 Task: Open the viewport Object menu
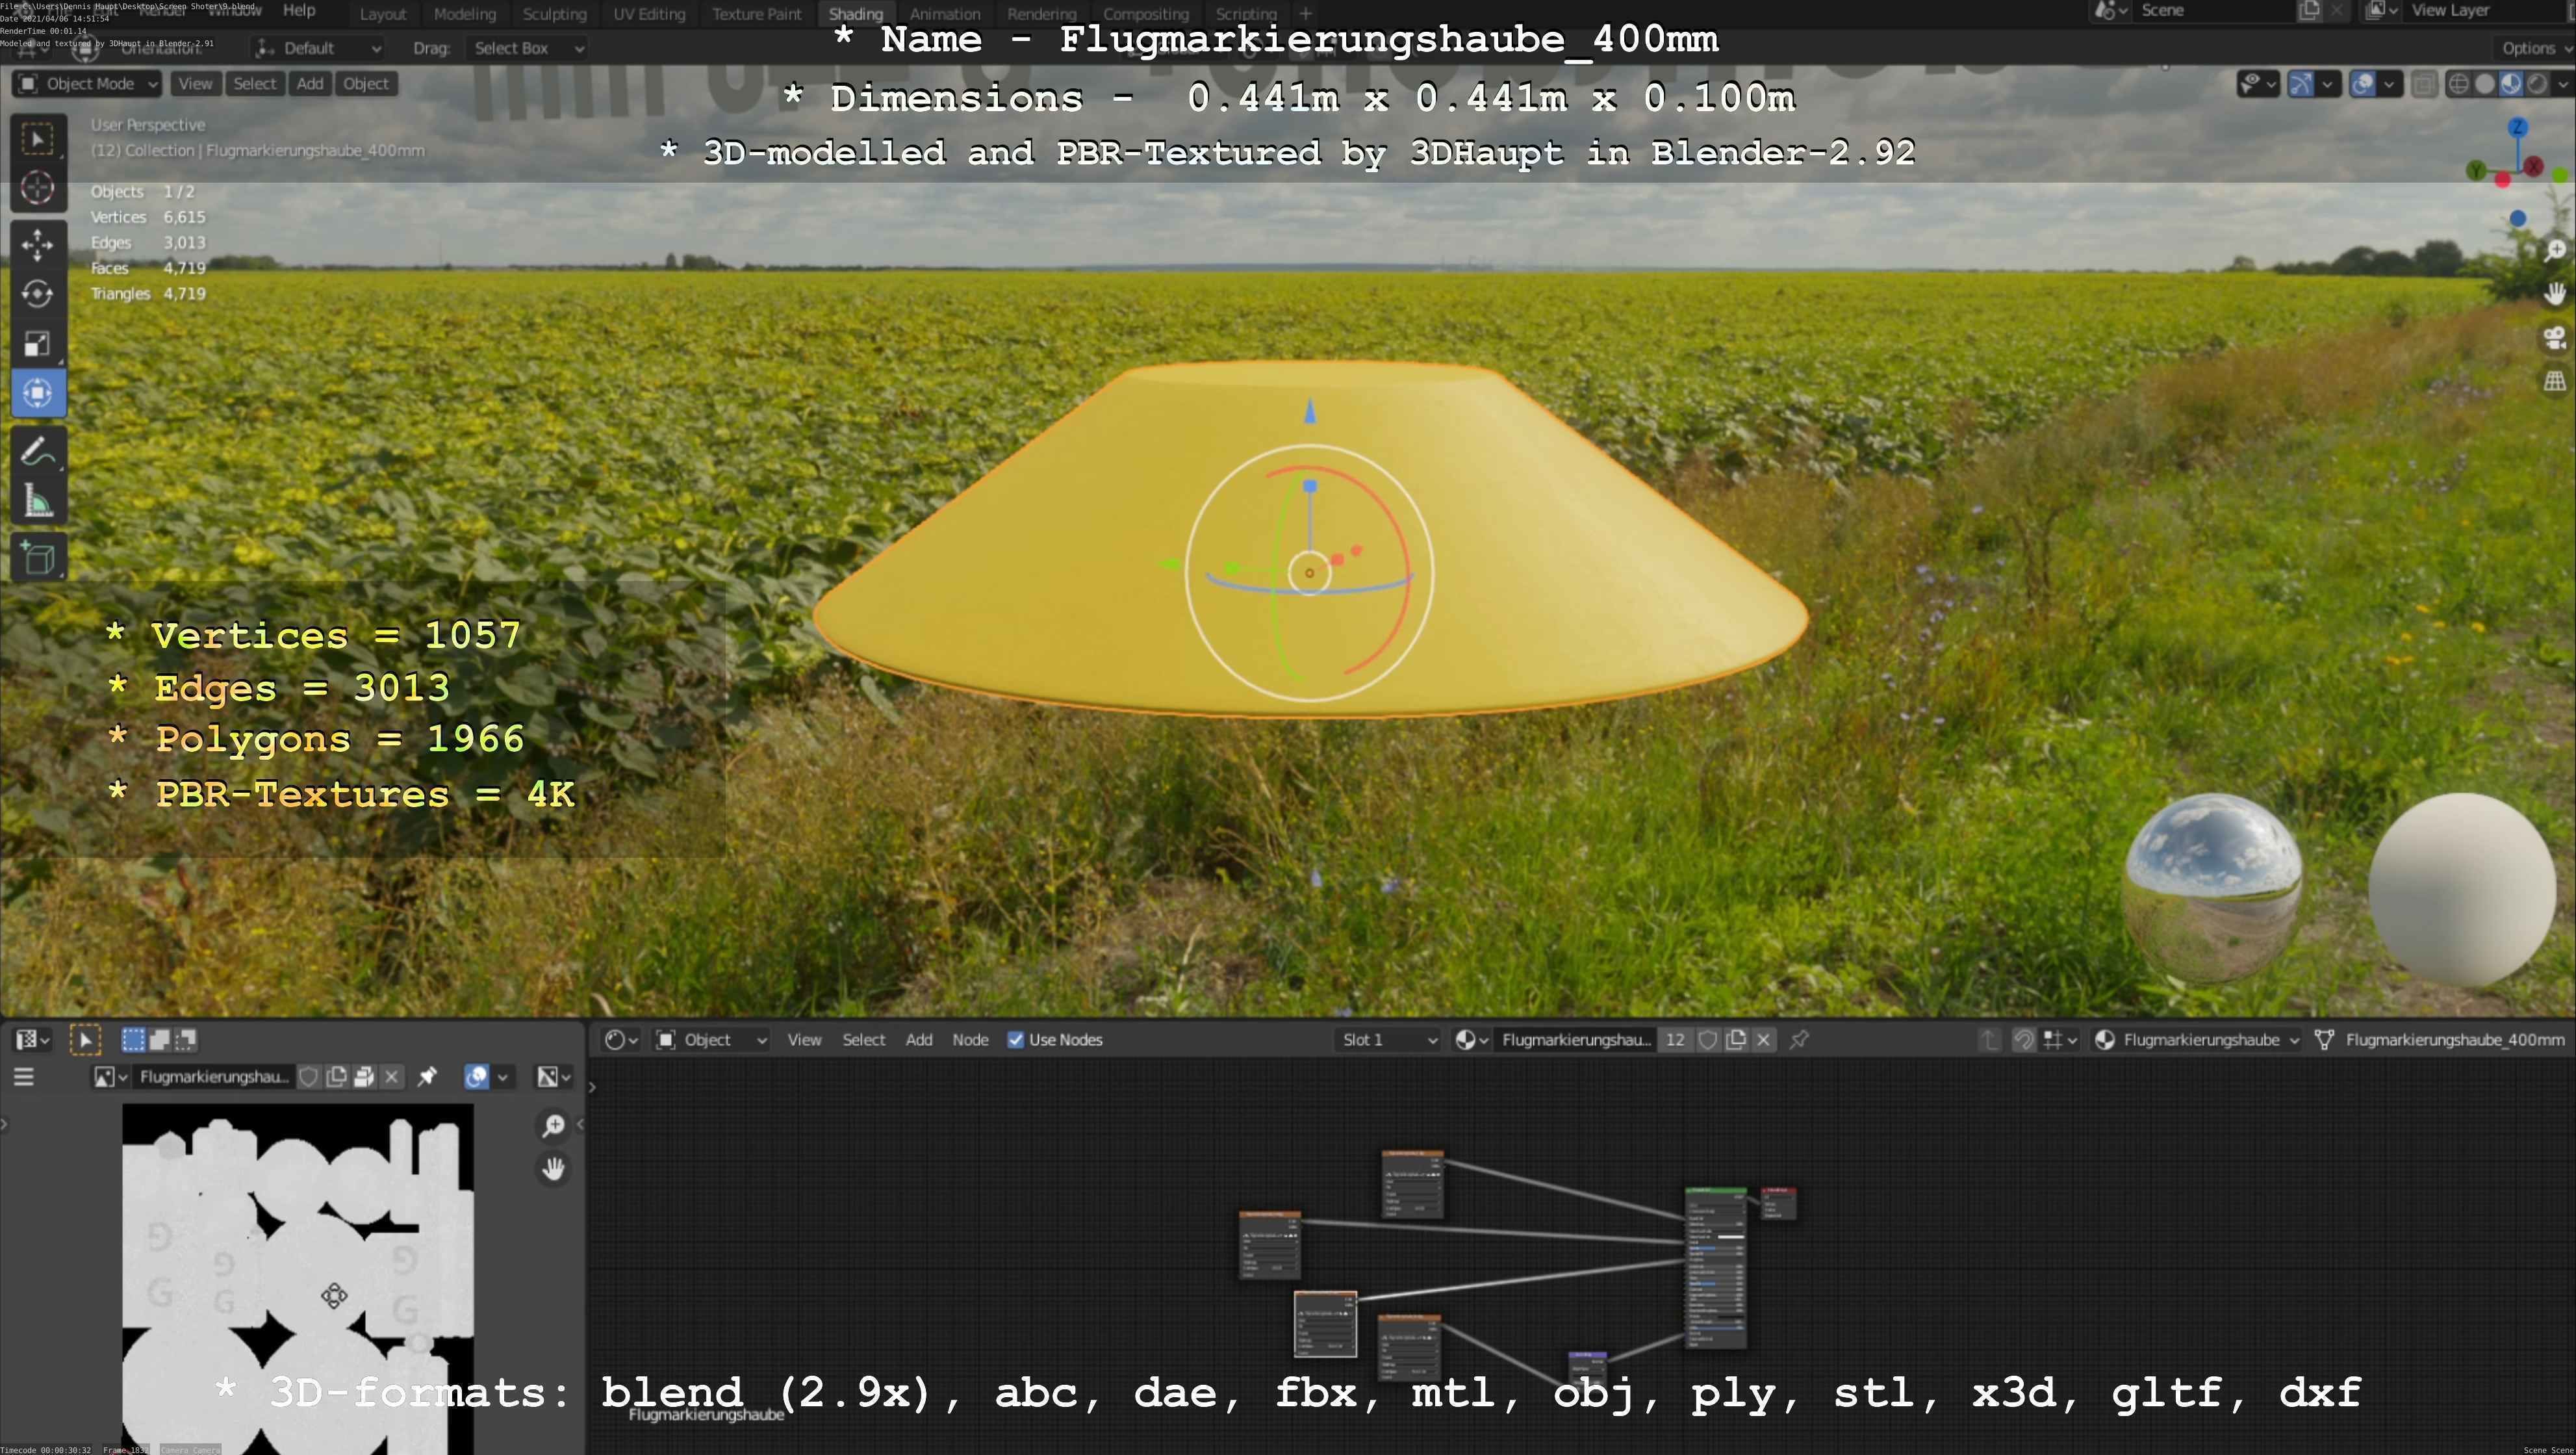pos(366,84)
